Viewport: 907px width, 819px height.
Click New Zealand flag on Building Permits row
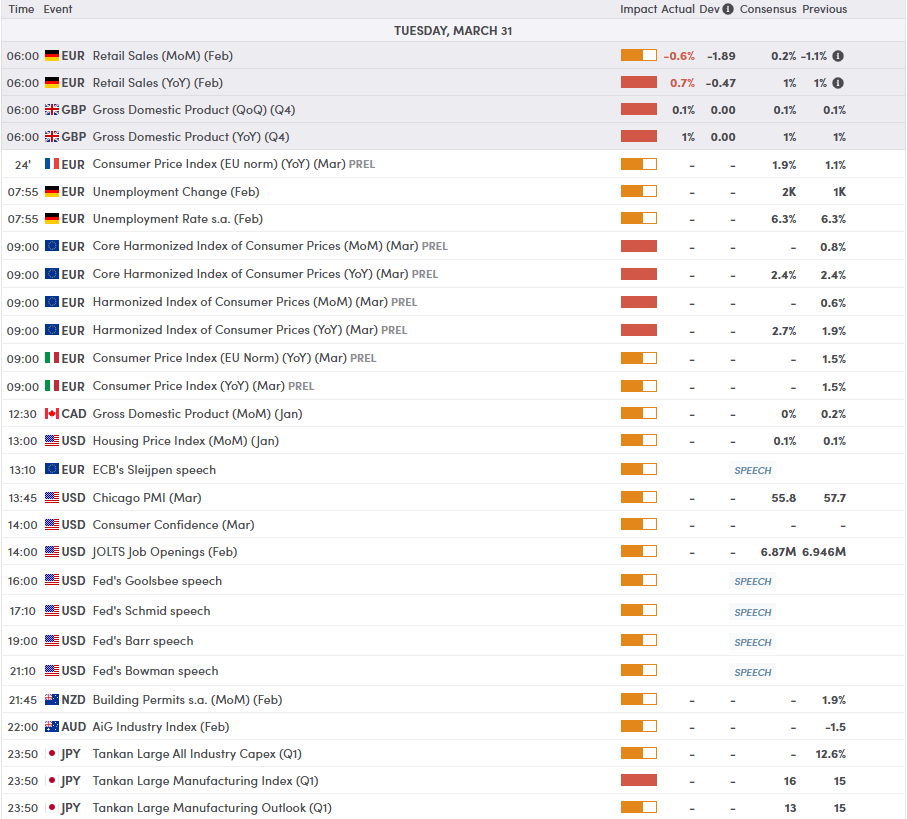(52, 700)
